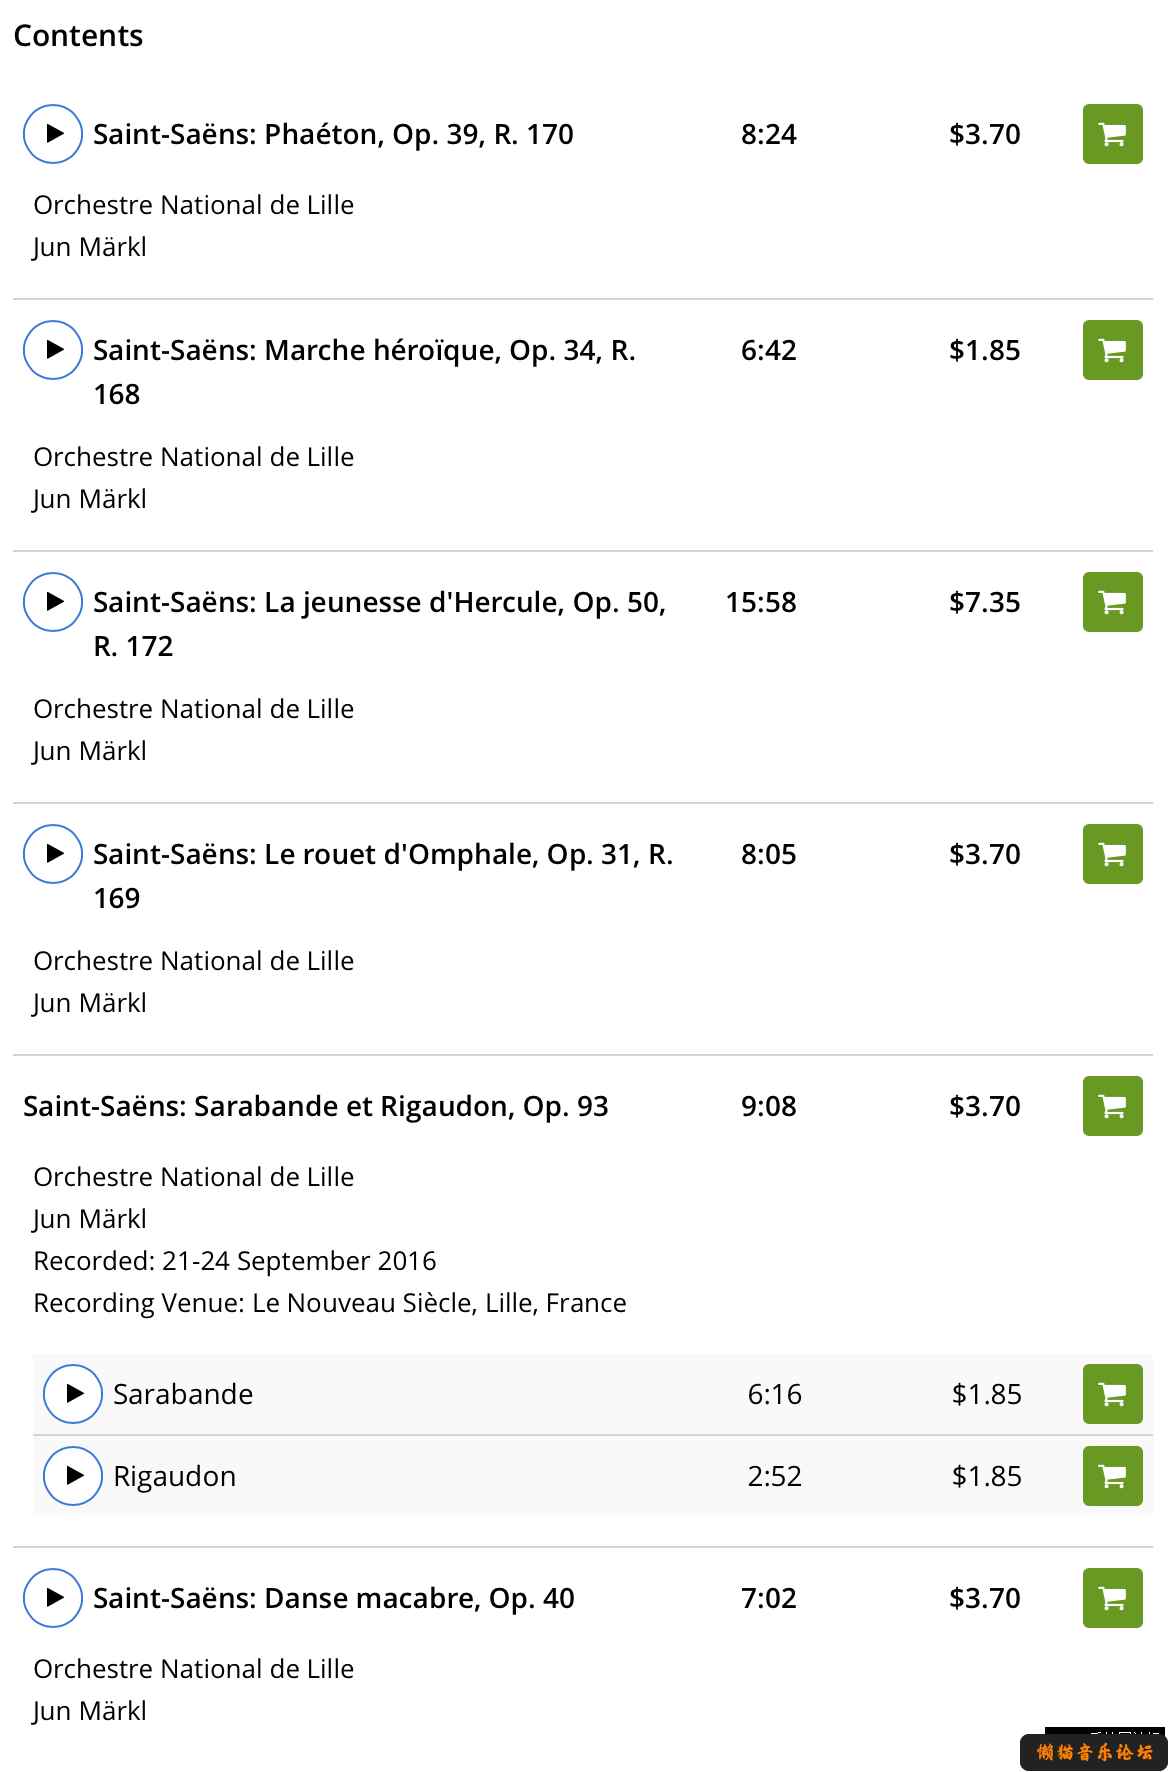1170x1772 pixels.
Task: Play Danse macabre, Op. 40 preview
Action: pyautogui.click(x=53, y=1598)
